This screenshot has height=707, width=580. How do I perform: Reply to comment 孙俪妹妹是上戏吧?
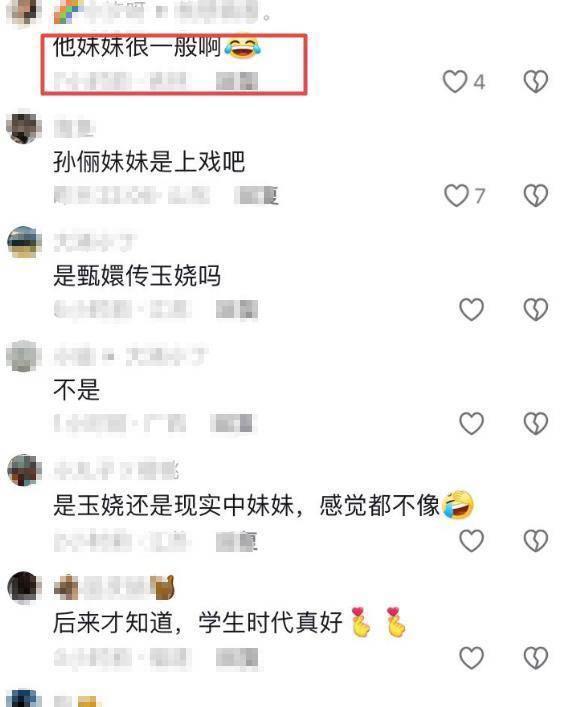(257, 195)
